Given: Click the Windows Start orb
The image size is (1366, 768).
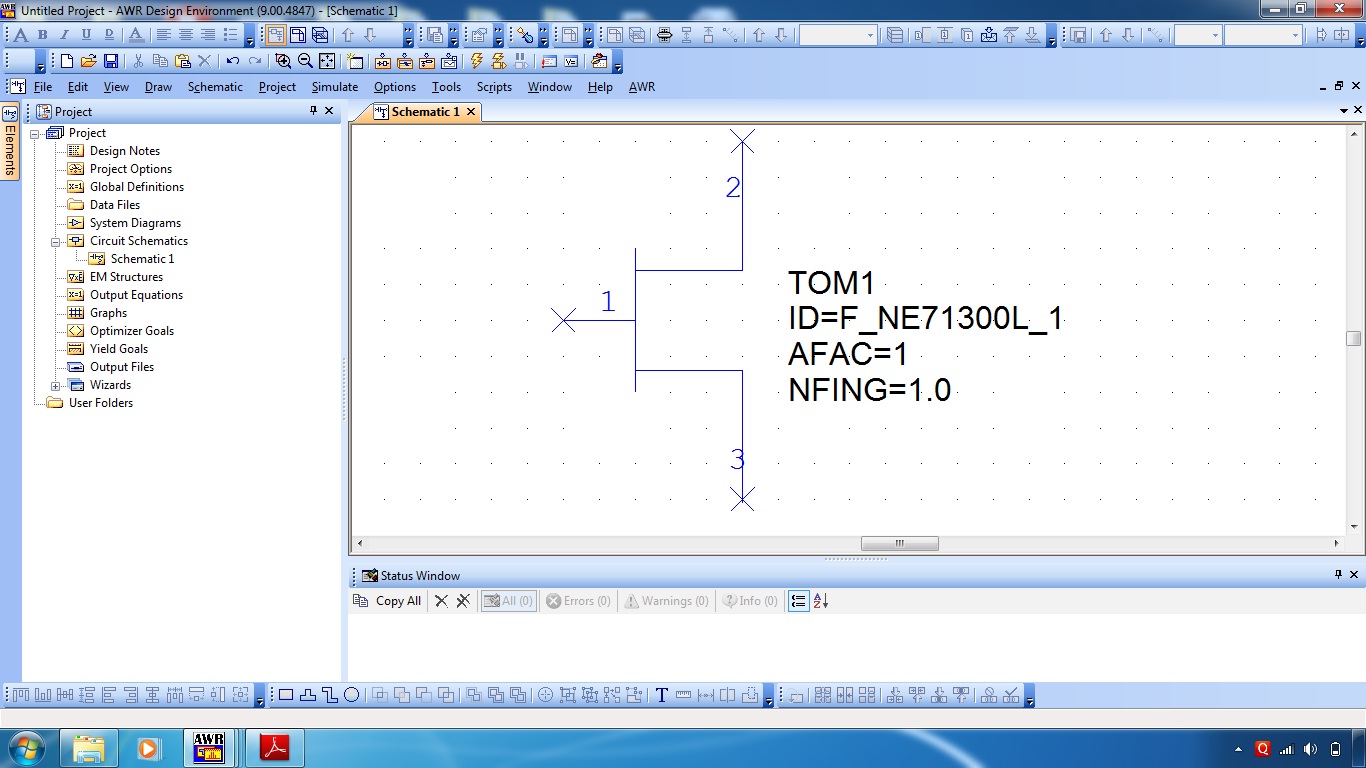Looking at the screenshot, I should [x=26, y=748].
